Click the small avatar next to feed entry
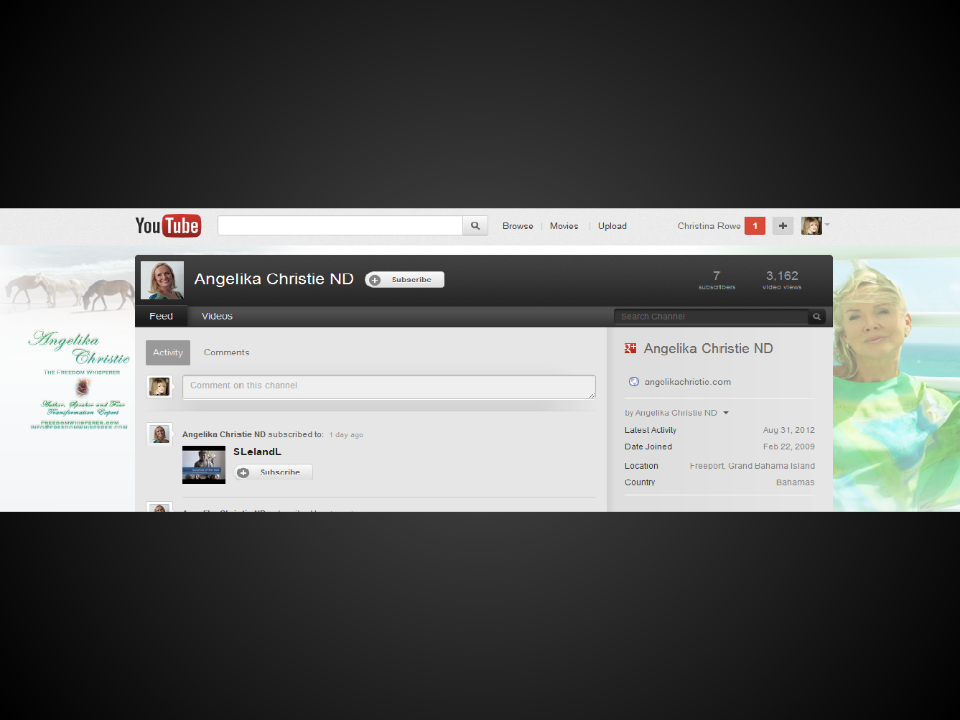This screenshot has width=960, height=720. coord(160,434)
